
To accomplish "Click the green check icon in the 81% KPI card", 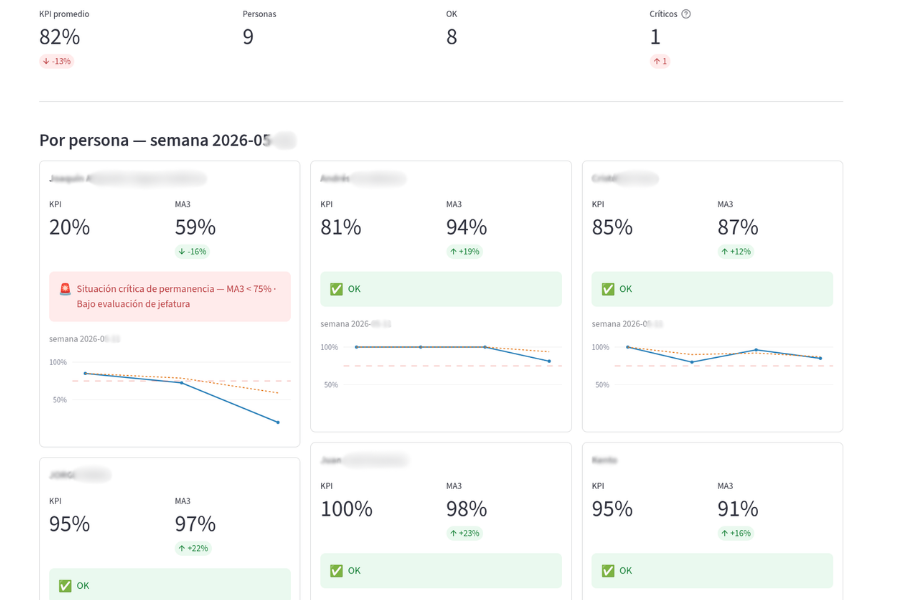I will click(336, 289).
